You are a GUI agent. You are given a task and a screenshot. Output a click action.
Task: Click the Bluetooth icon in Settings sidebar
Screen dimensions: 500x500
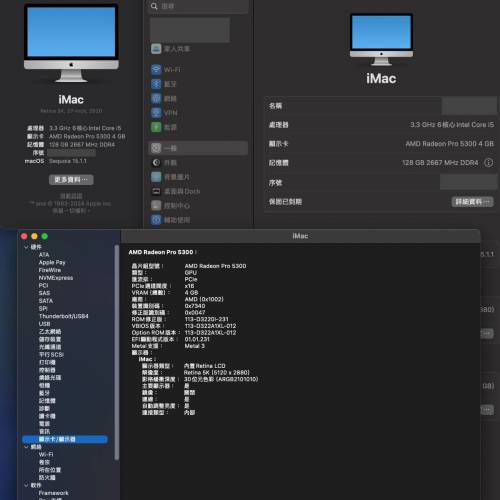coord(156,84)
